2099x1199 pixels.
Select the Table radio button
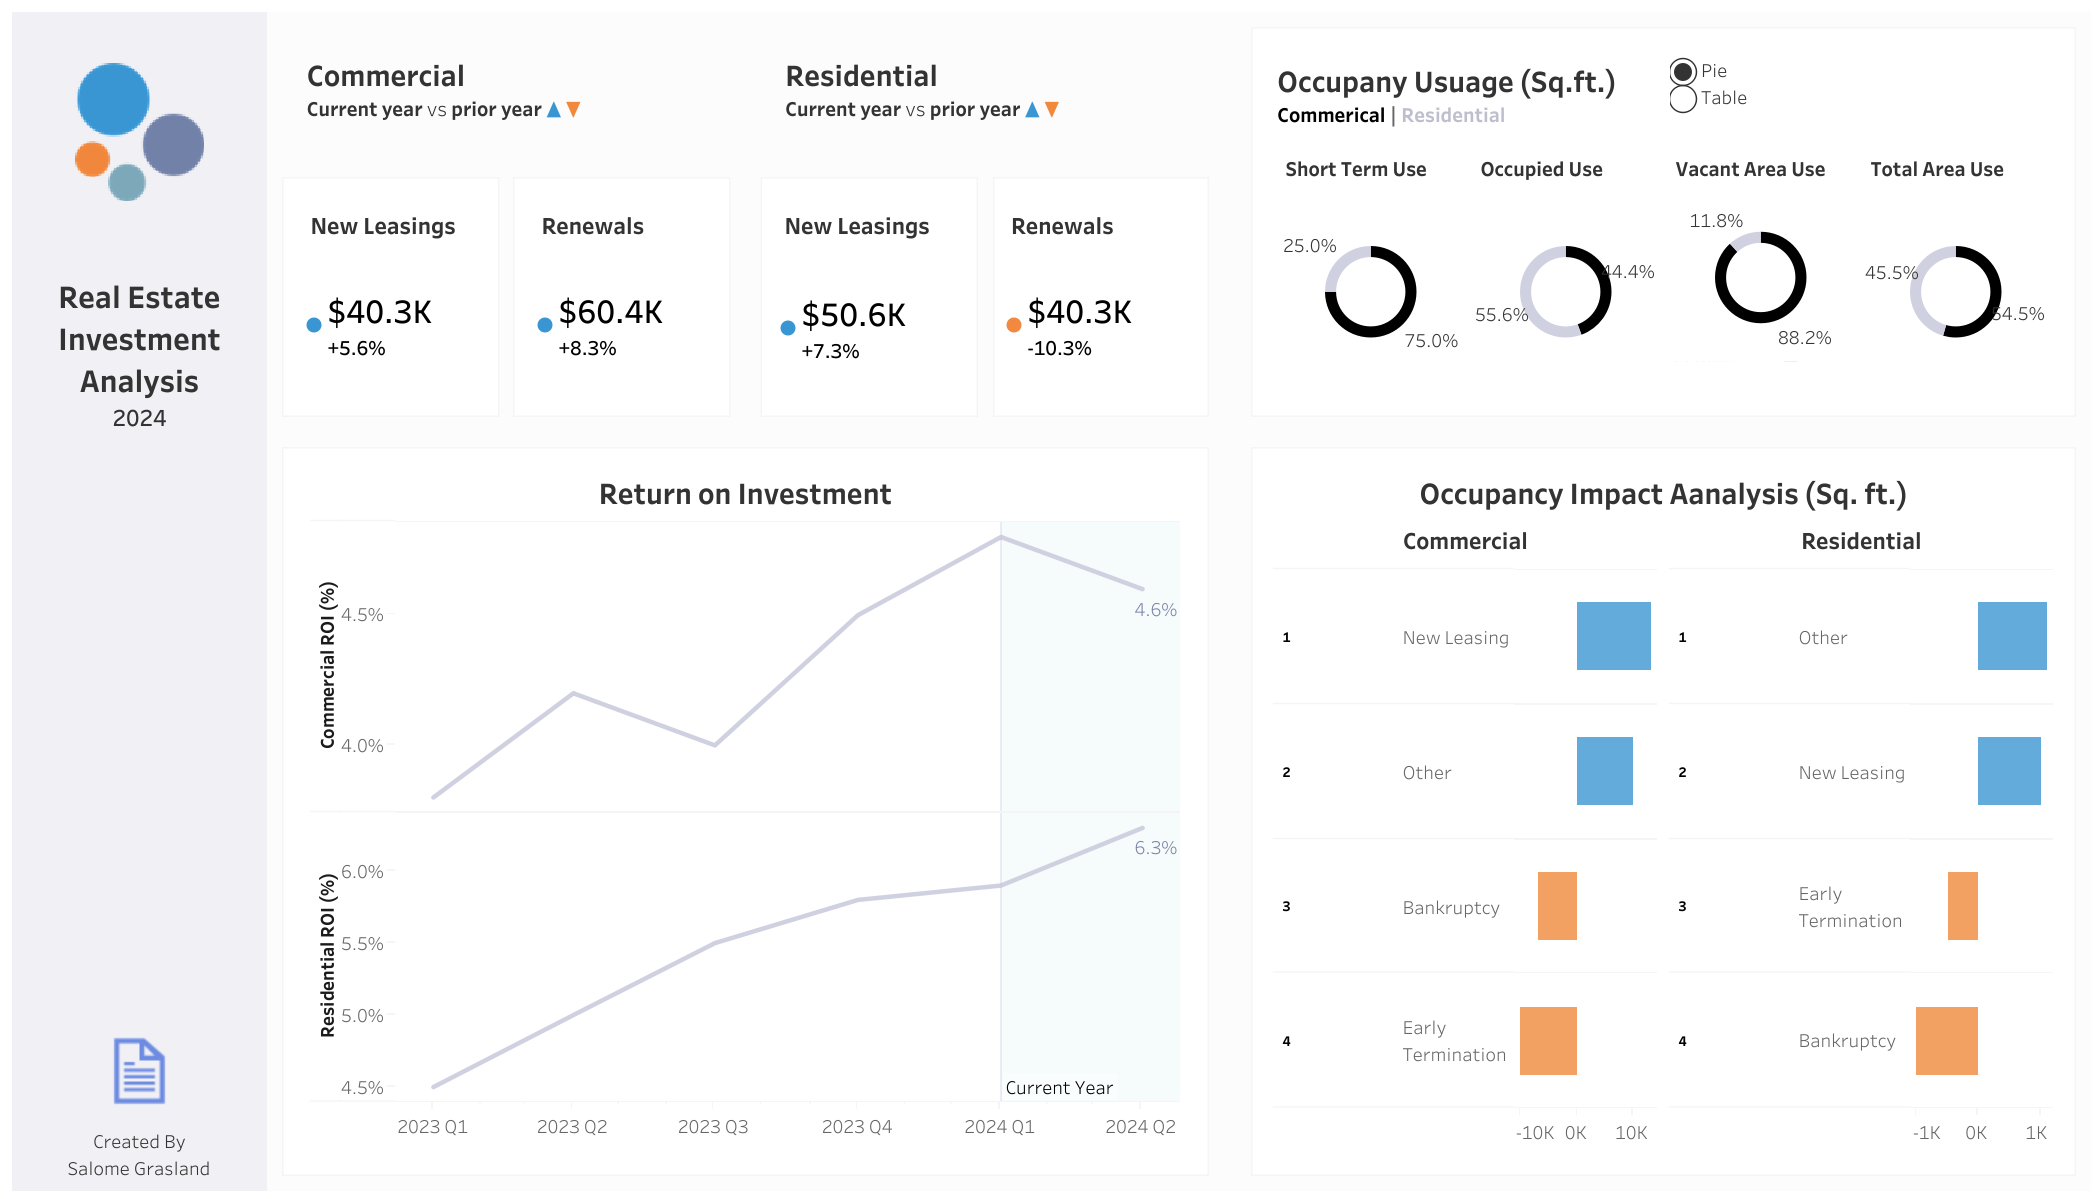pos(1683,99)
